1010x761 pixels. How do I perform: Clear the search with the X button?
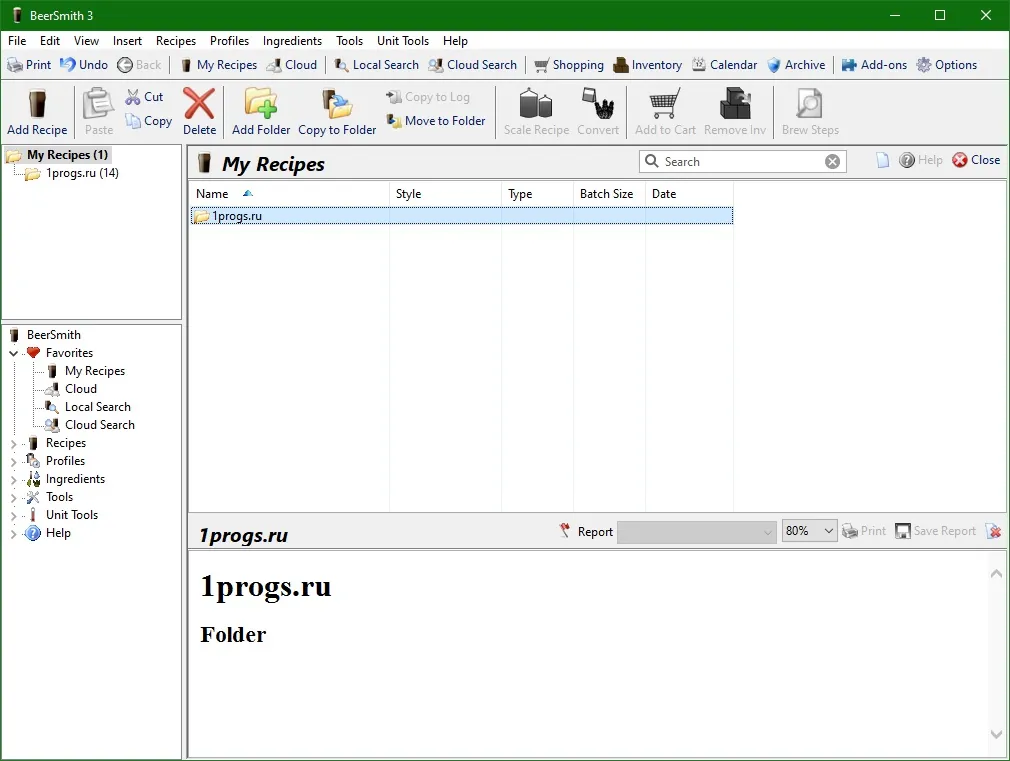tap(832, 162)
